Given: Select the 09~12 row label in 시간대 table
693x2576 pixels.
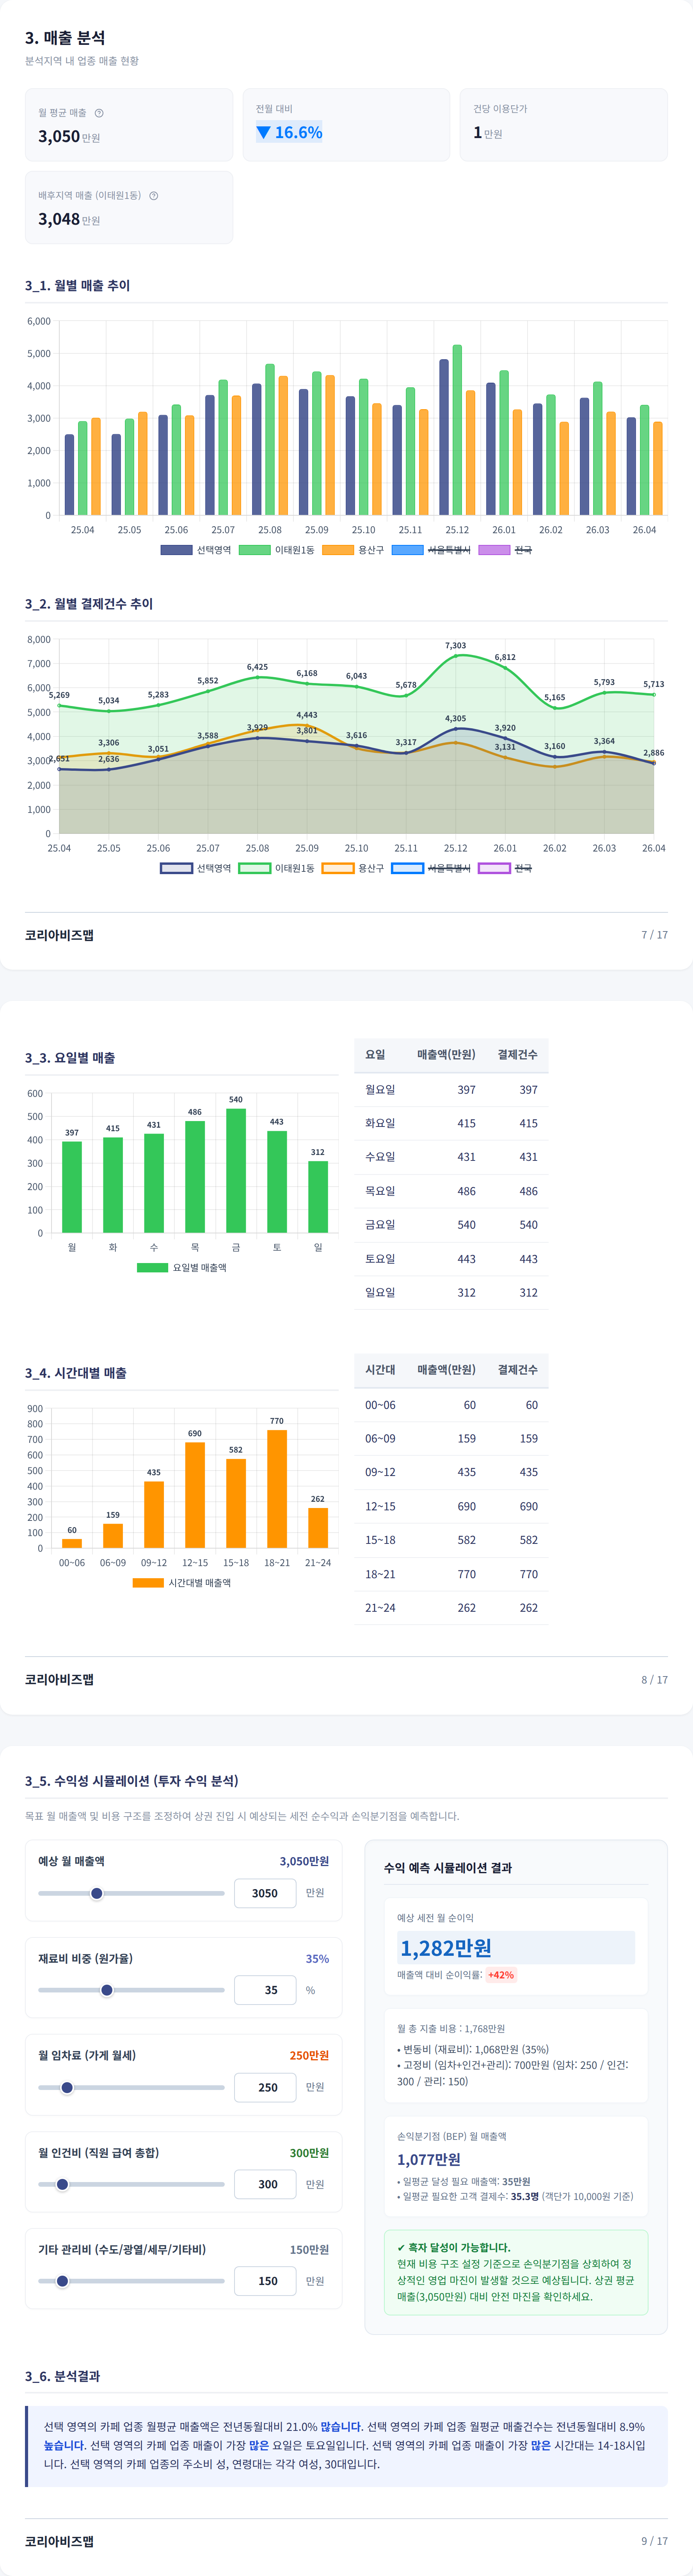Looking at the screenshot, I should point(380,1472).
